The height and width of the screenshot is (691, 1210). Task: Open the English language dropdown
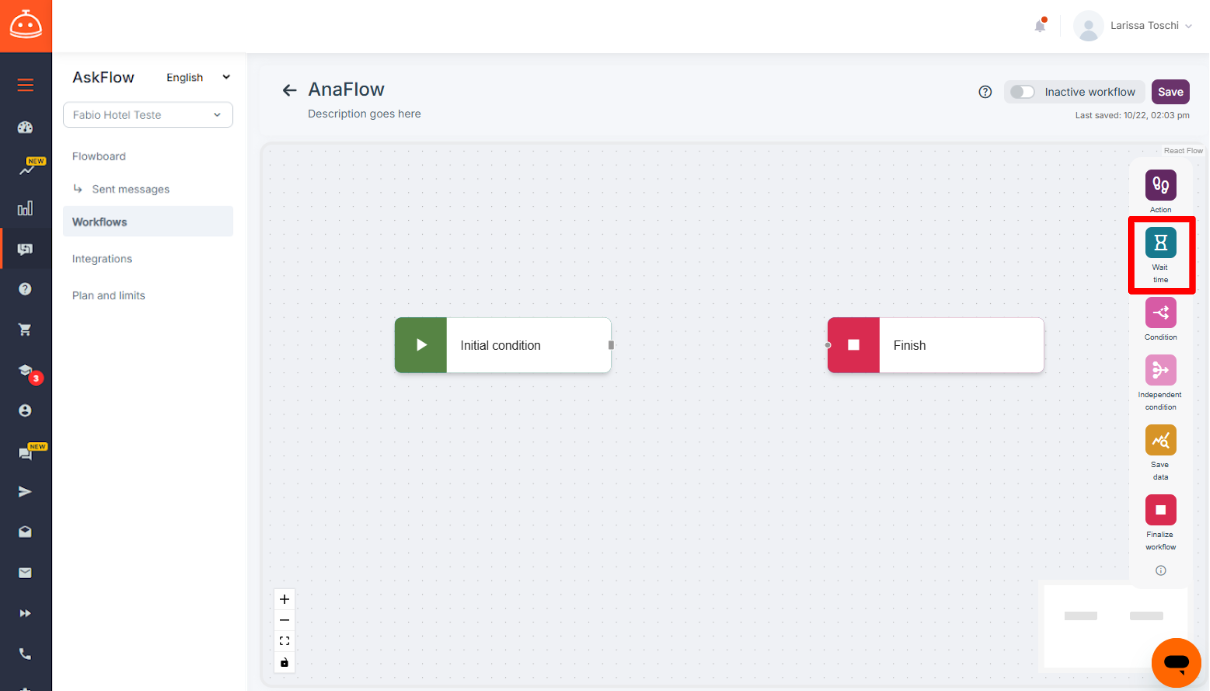click(198, 77)
